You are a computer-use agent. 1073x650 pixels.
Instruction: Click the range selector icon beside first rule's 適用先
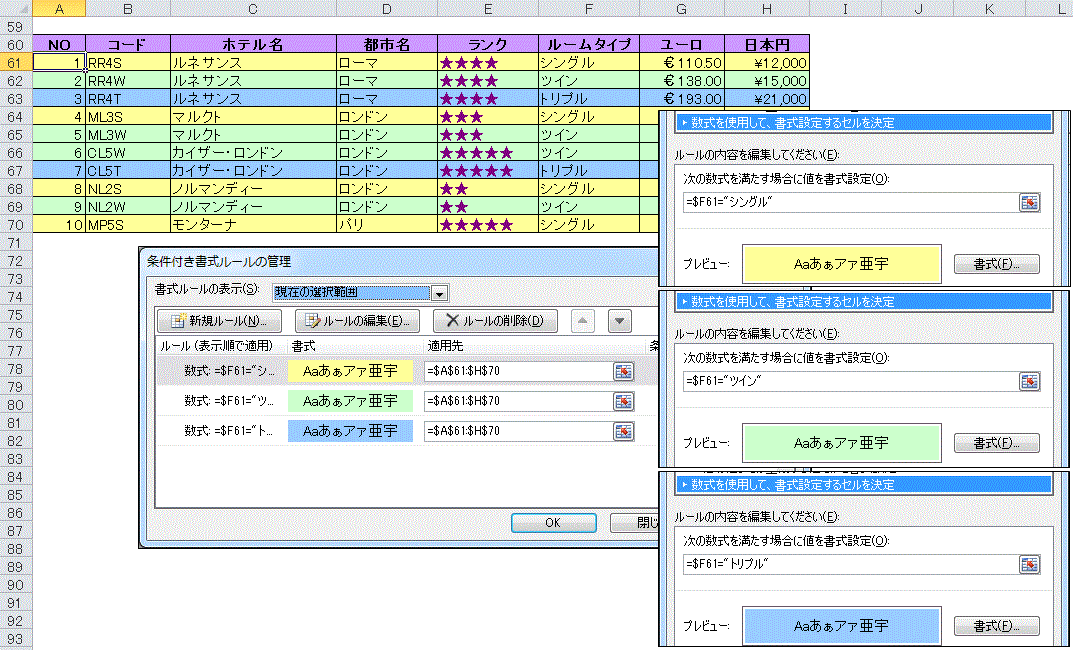pyautogui.click(x=624, y=371)
